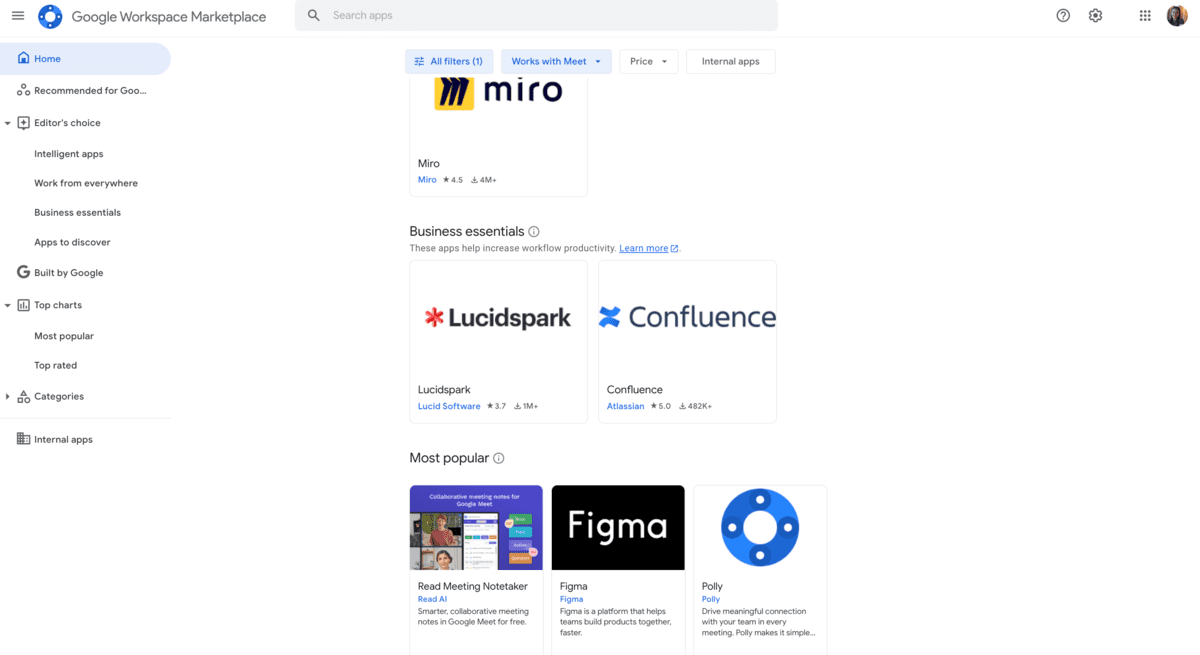Screen dimensions: 1200x655
Task: Click the Business essentials section heading
Action: tap(467, 232)
